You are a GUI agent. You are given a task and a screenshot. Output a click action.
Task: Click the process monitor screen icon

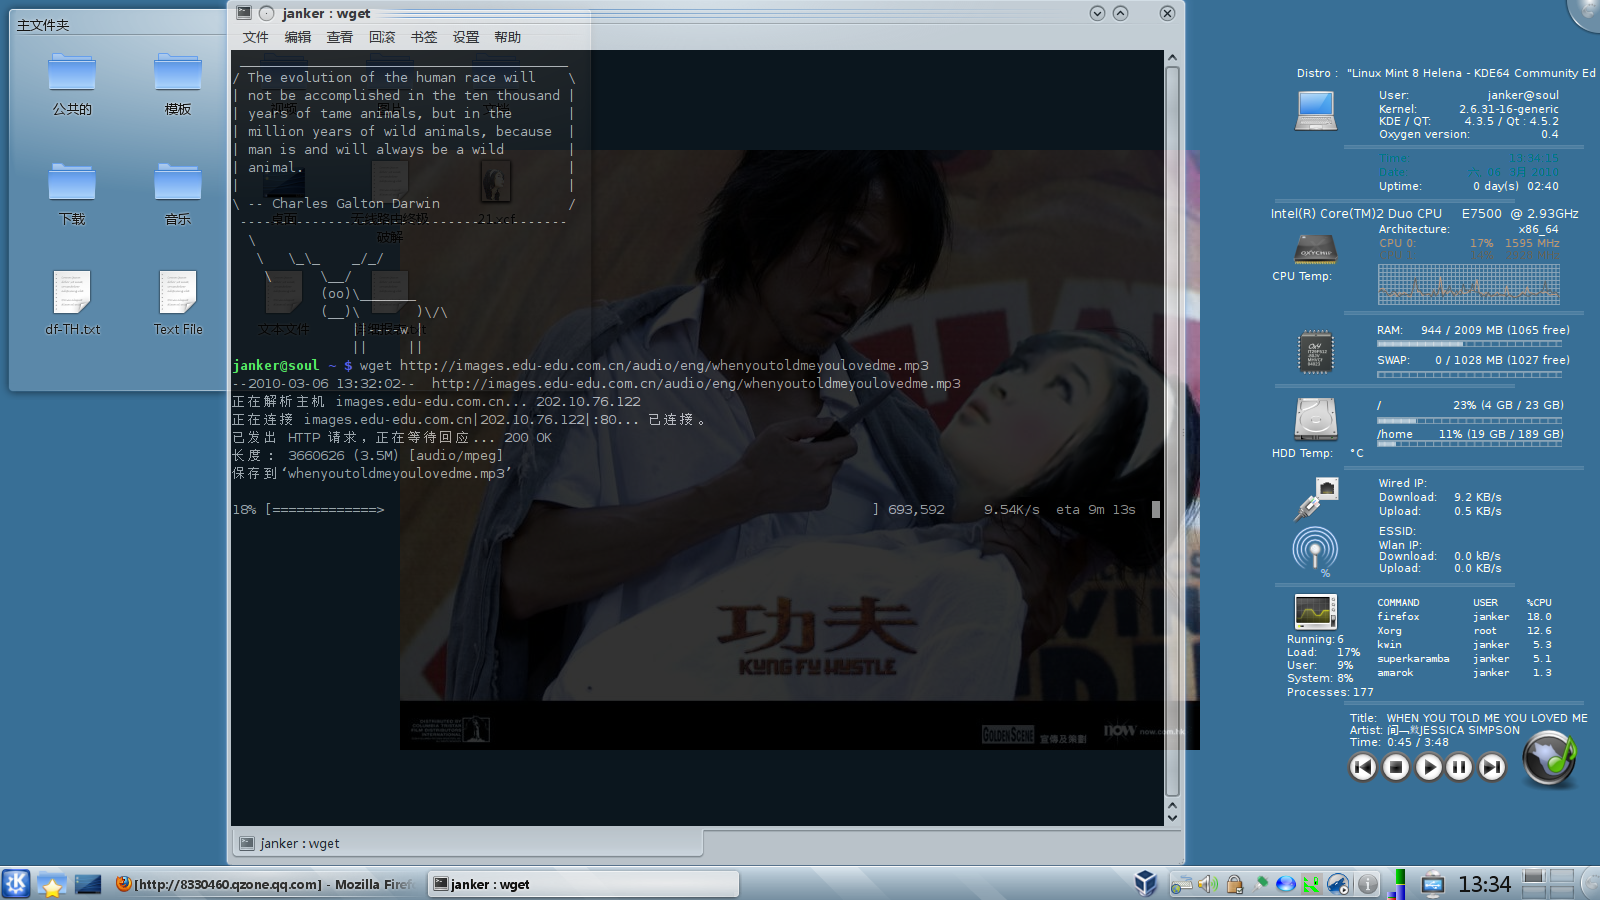1315,611
